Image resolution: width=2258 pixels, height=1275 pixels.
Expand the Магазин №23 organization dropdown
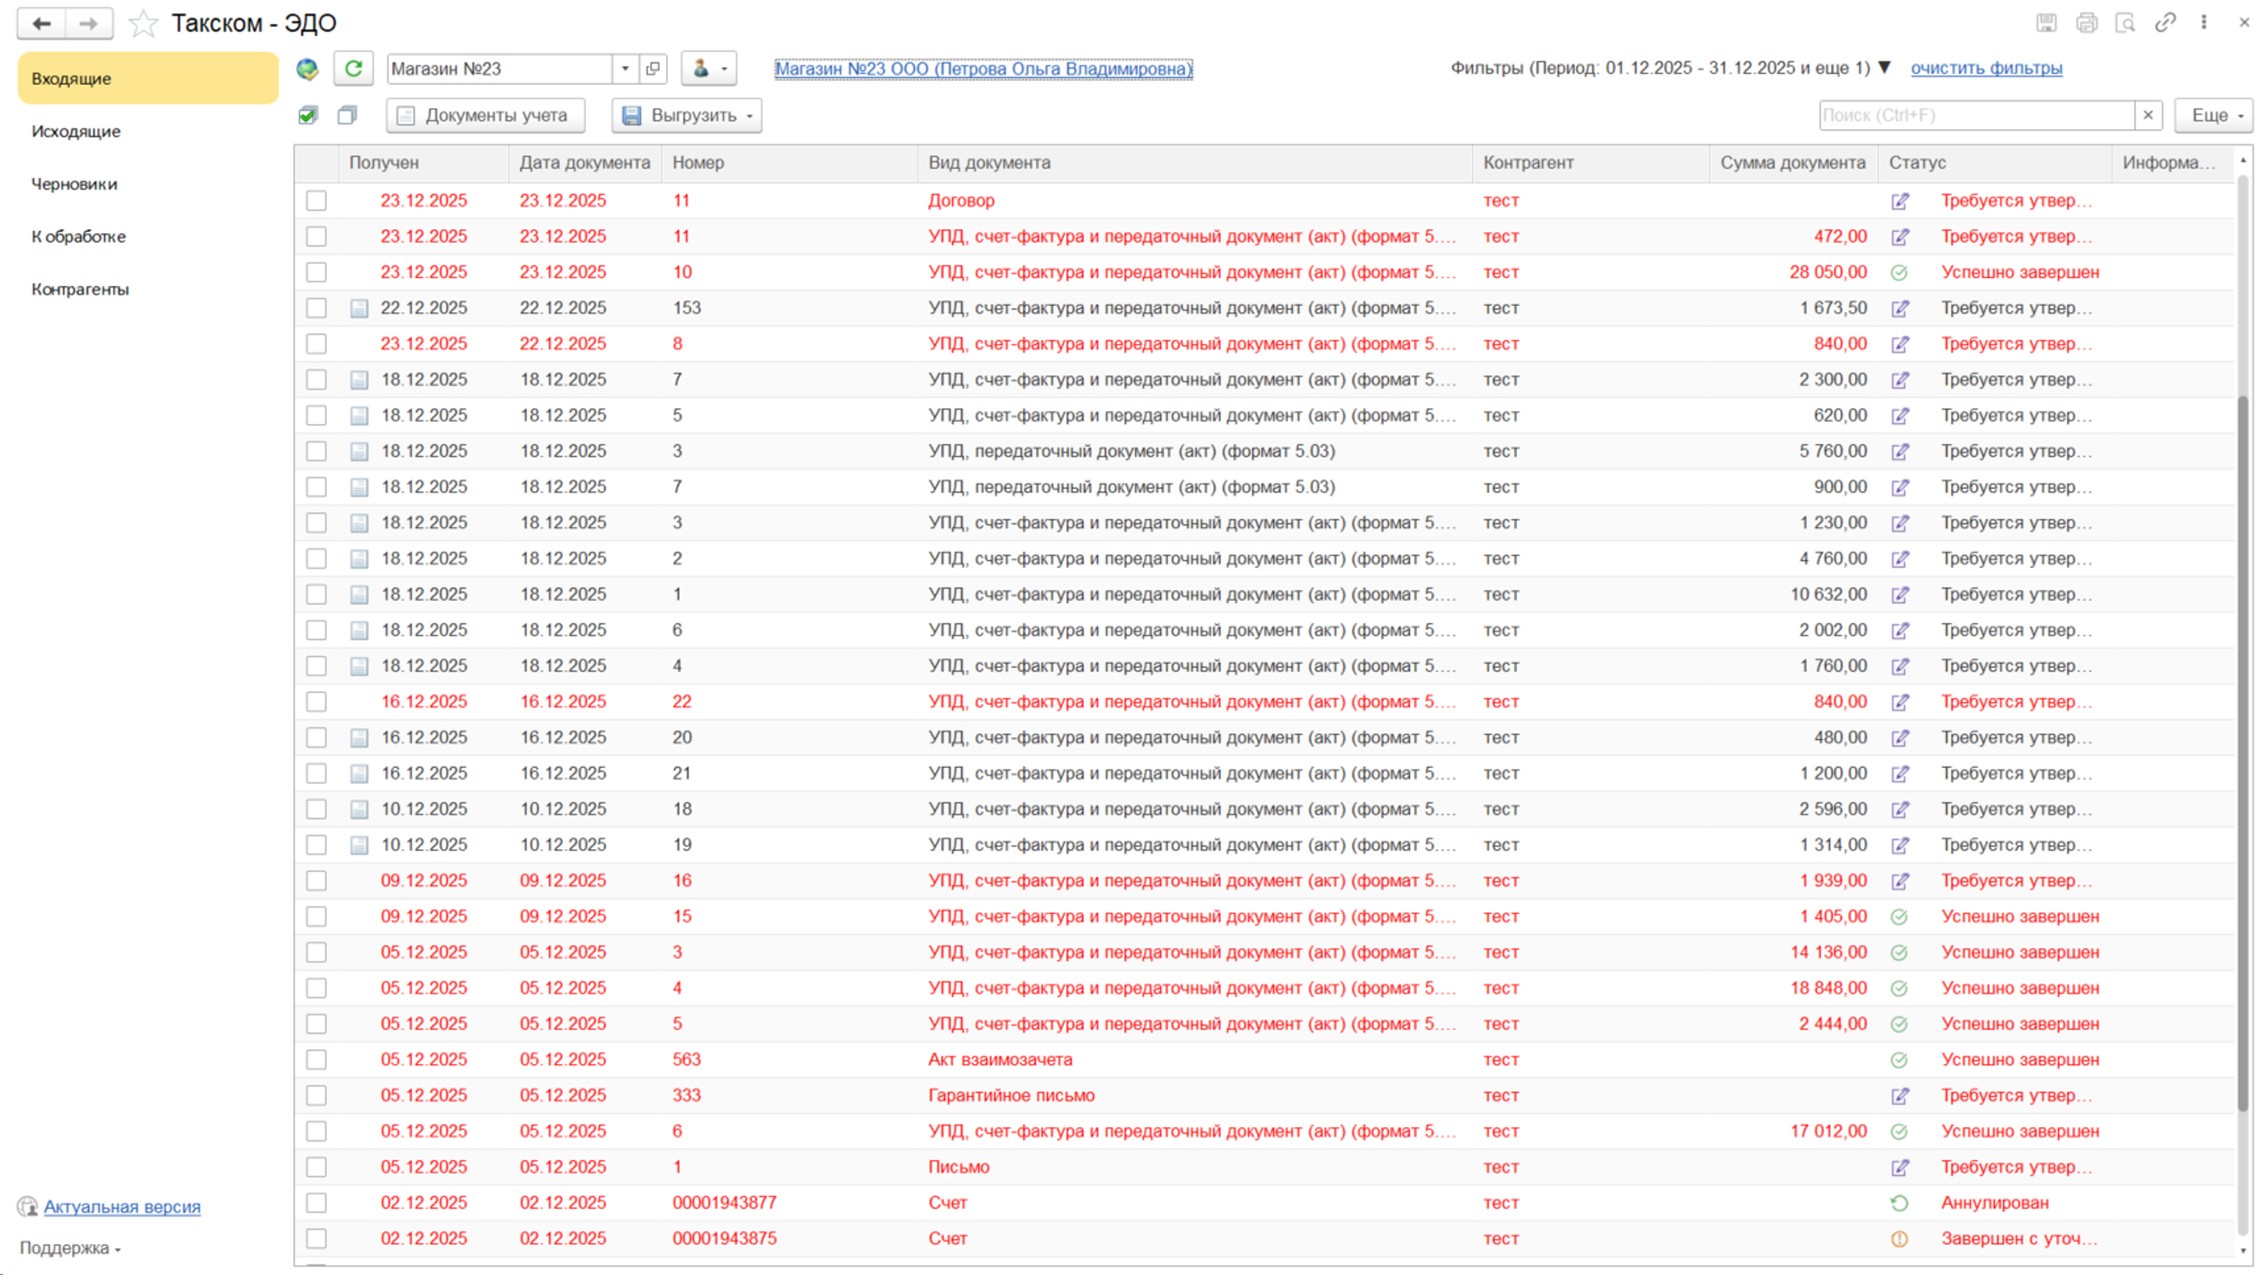(x=625, y=68)
